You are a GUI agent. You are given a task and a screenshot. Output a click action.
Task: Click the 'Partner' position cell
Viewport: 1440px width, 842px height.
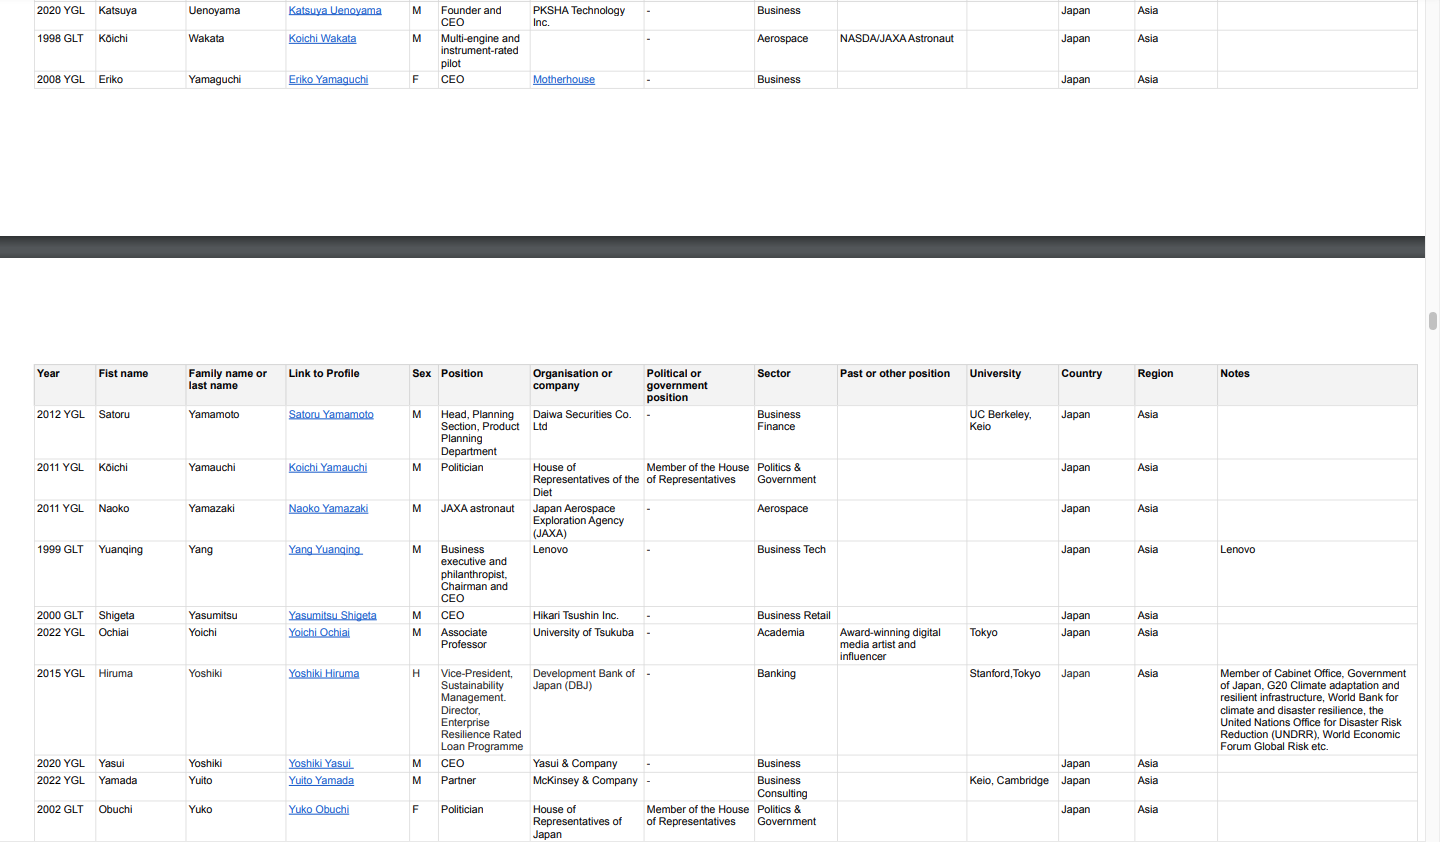click(484, 787)
